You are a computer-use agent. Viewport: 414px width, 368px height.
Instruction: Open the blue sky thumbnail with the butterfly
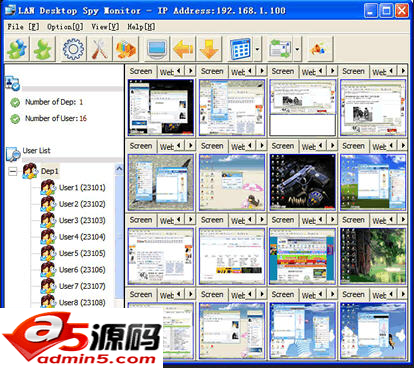point(373,331)
